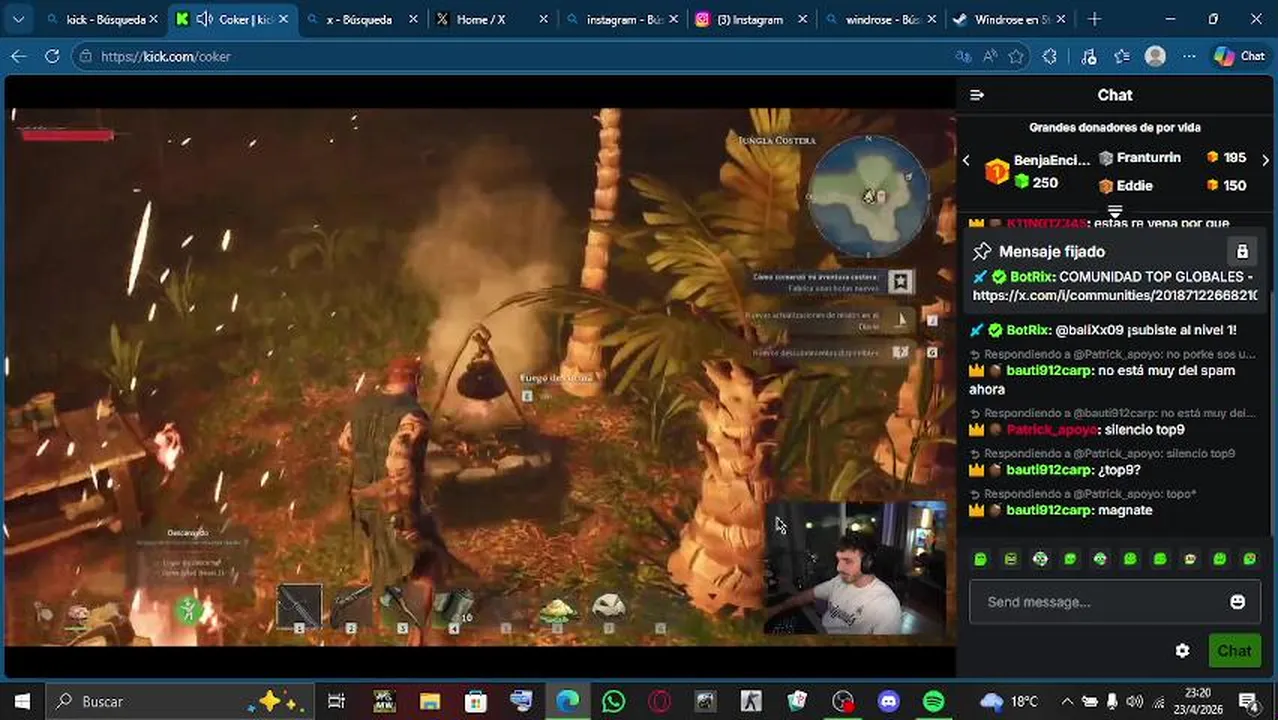1278x720 pixels.
Task: Click the lock icon on the pinned message
Action: [x=1241, y=252]
